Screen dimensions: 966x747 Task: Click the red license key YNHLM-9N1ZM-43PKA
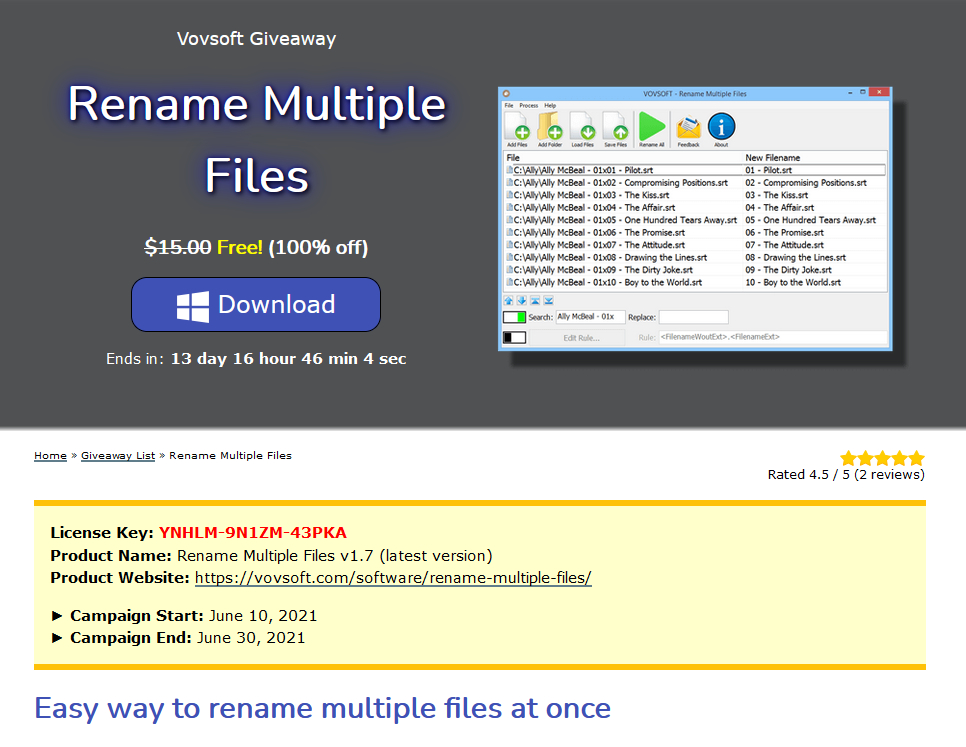pos(253,533)
